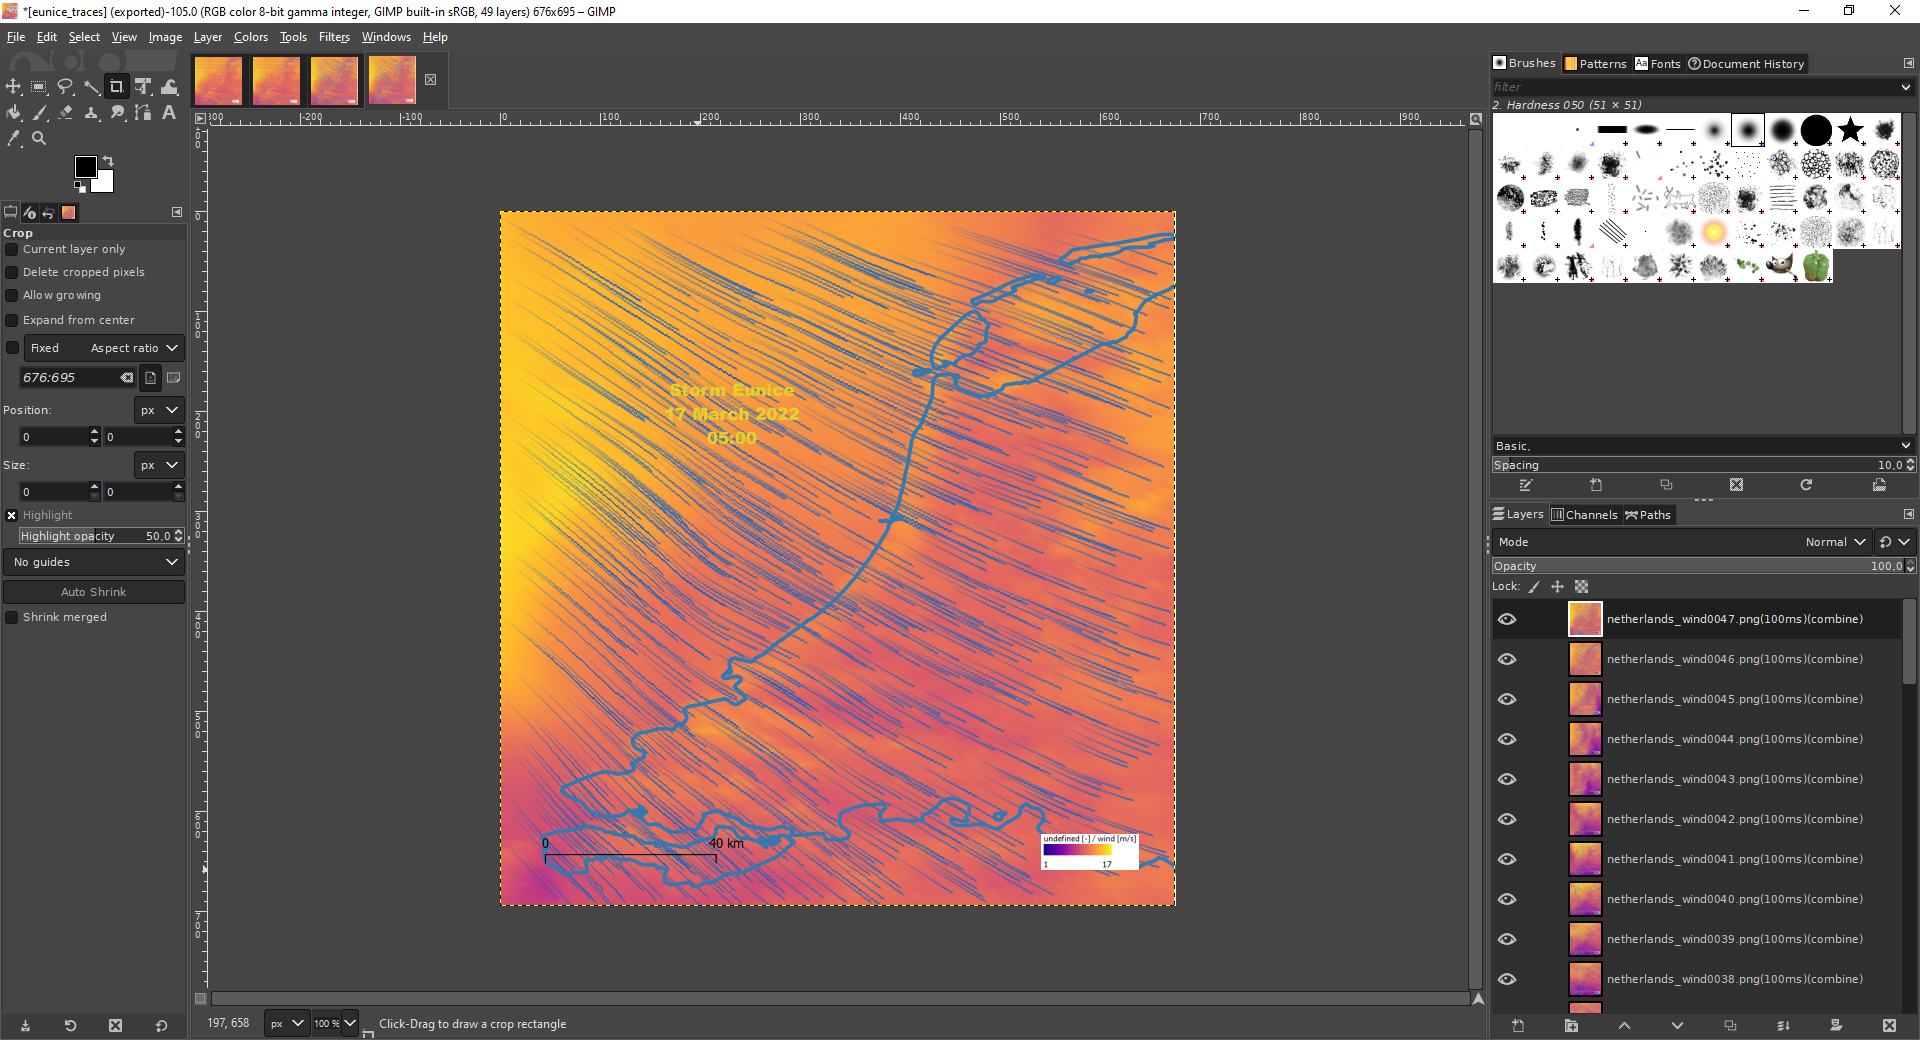Open the Filters menu
Viewport: 1920px width, 1040px height.
pos(334,37)
